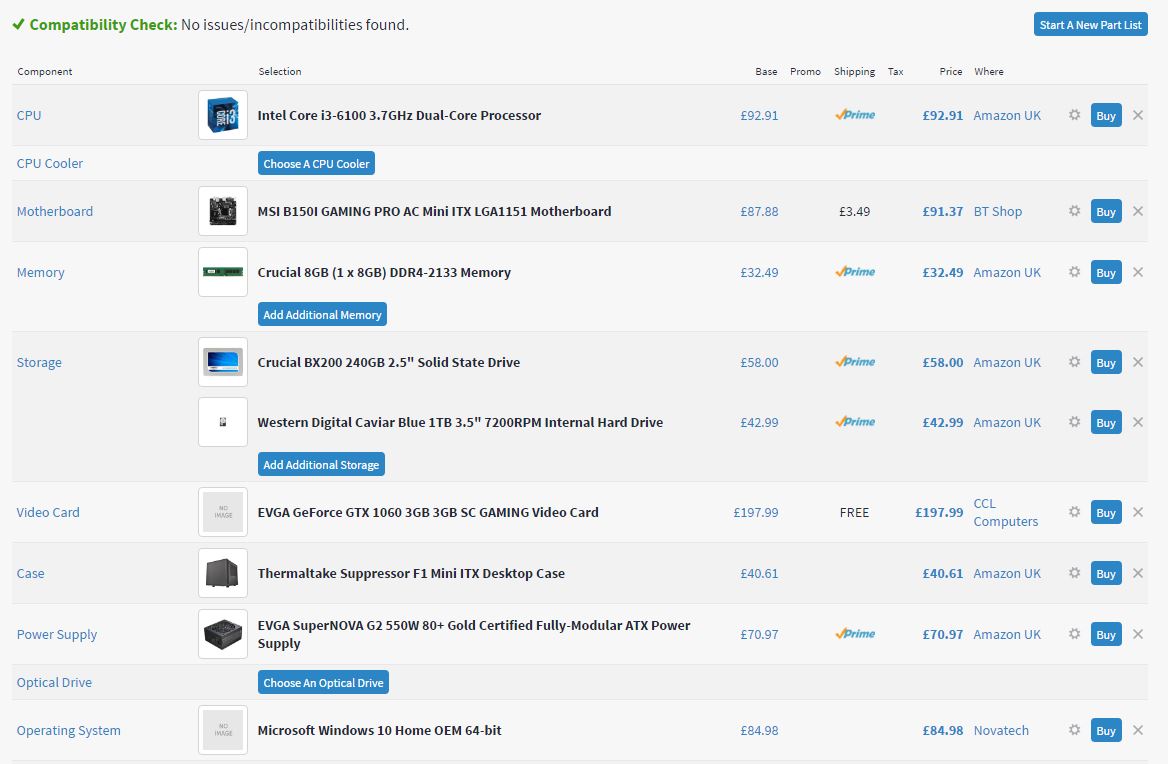Buy the Crucial BX200 240GB SSD

tap(1105, 362)
